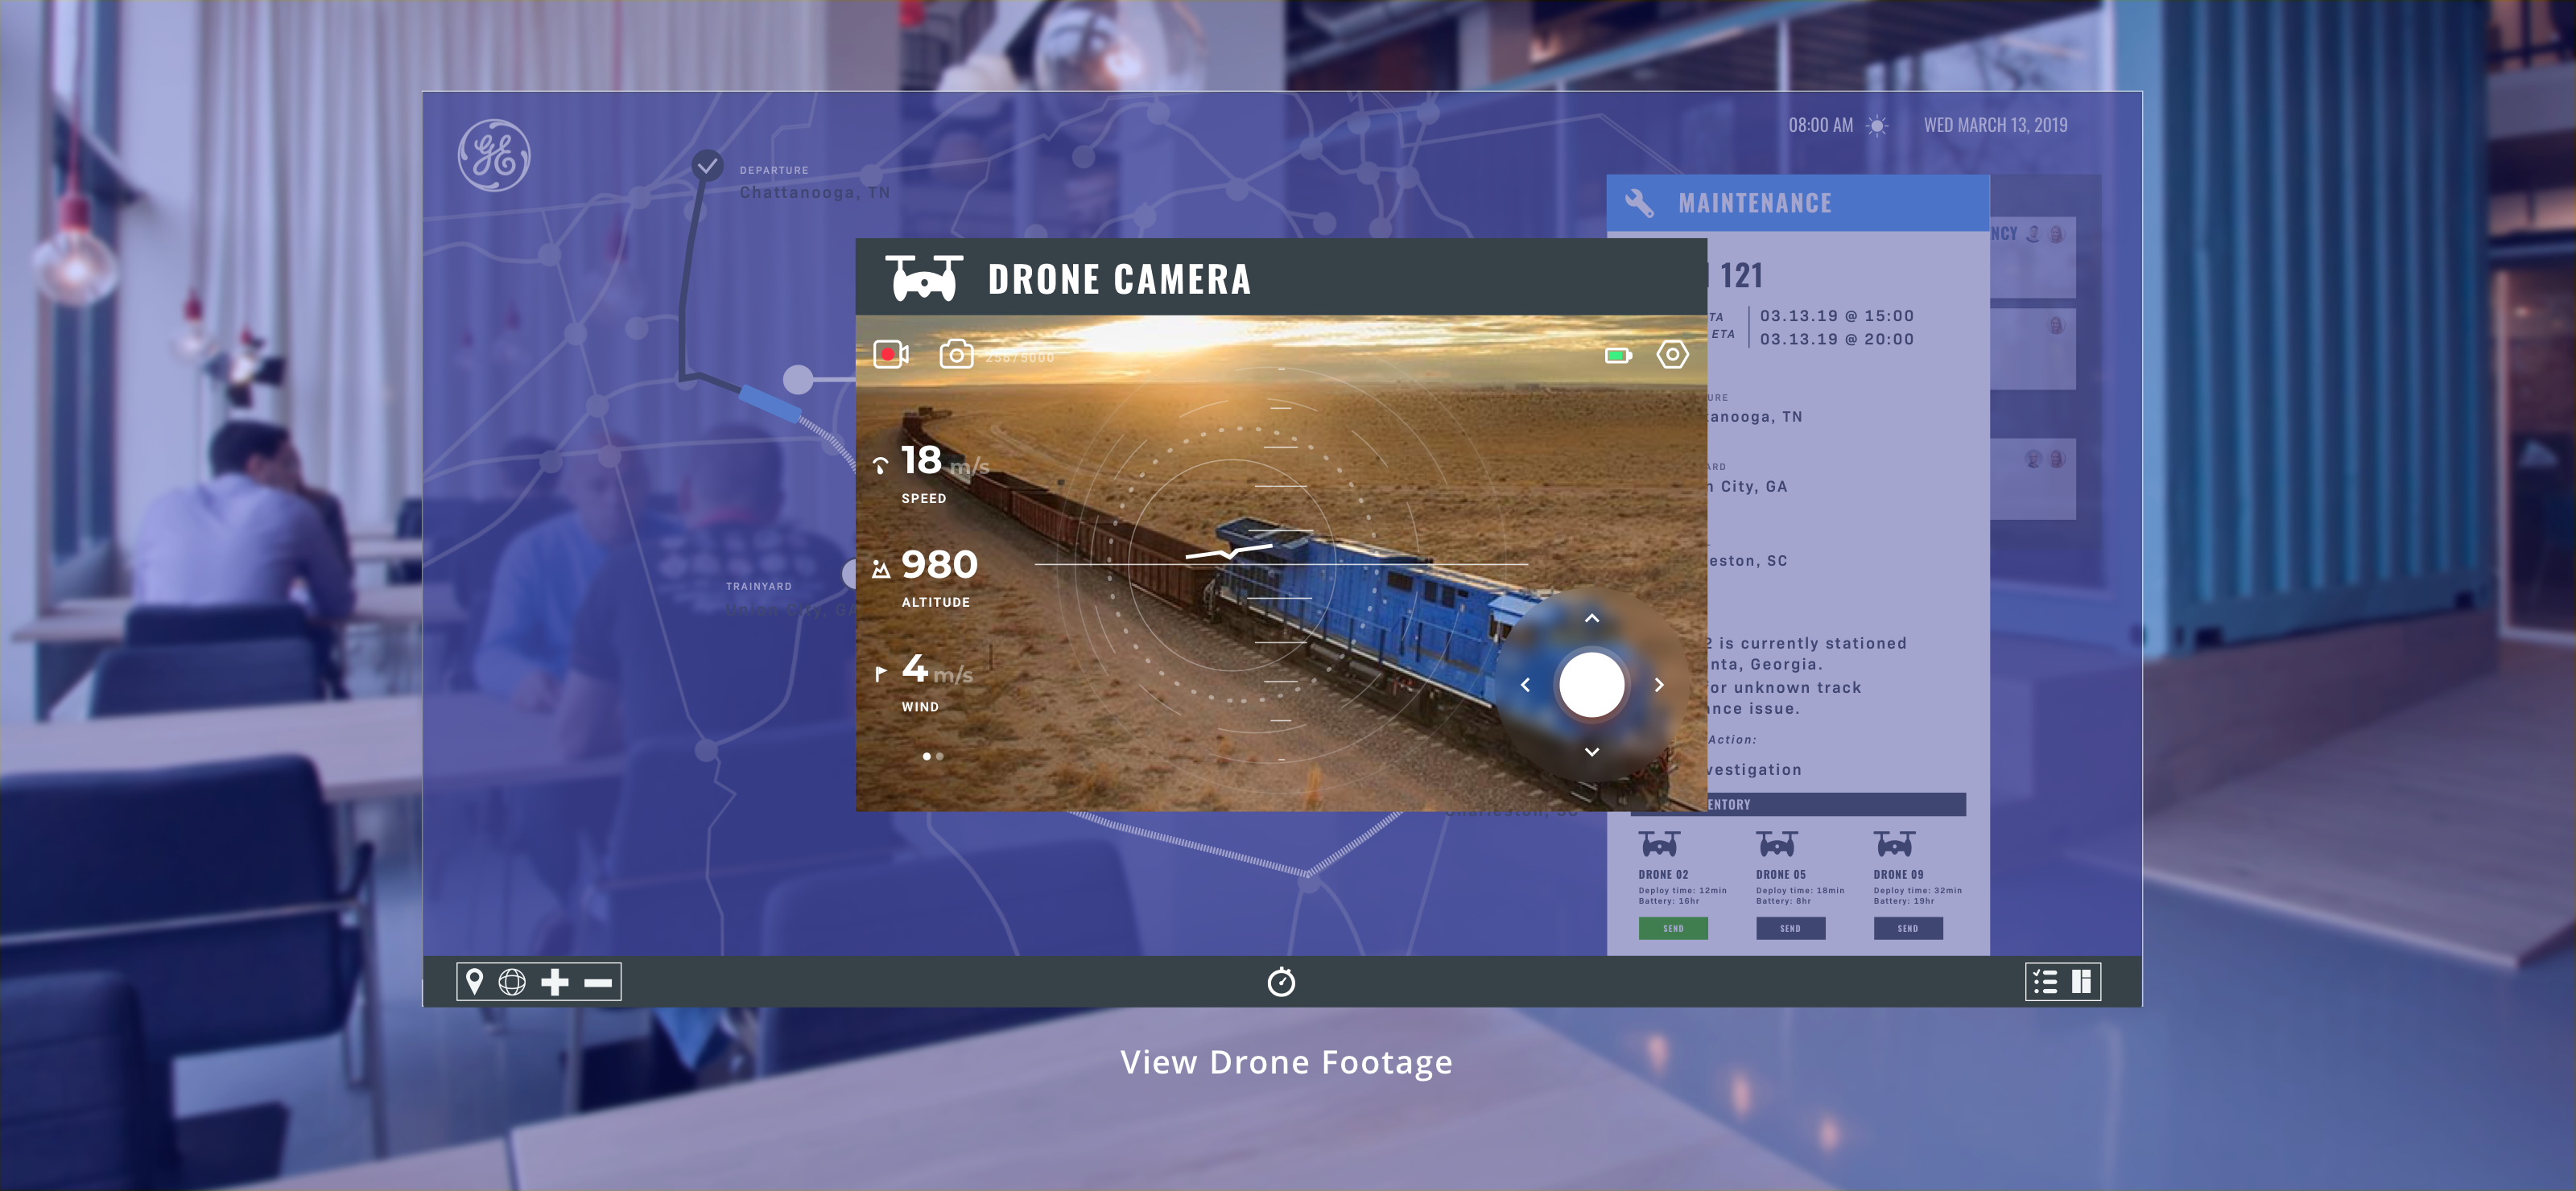
Task: Open drone camera settings hexagon icon
Action: 1672,354
